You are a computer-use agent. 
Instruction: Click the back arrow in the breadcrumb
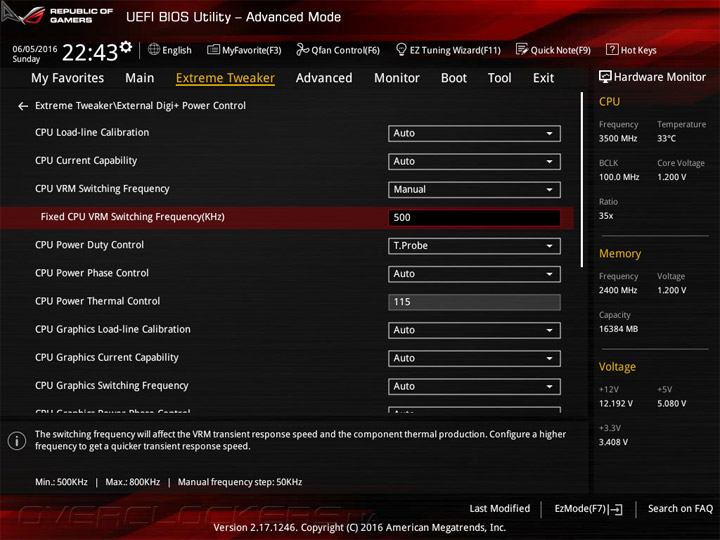point(23,107)
